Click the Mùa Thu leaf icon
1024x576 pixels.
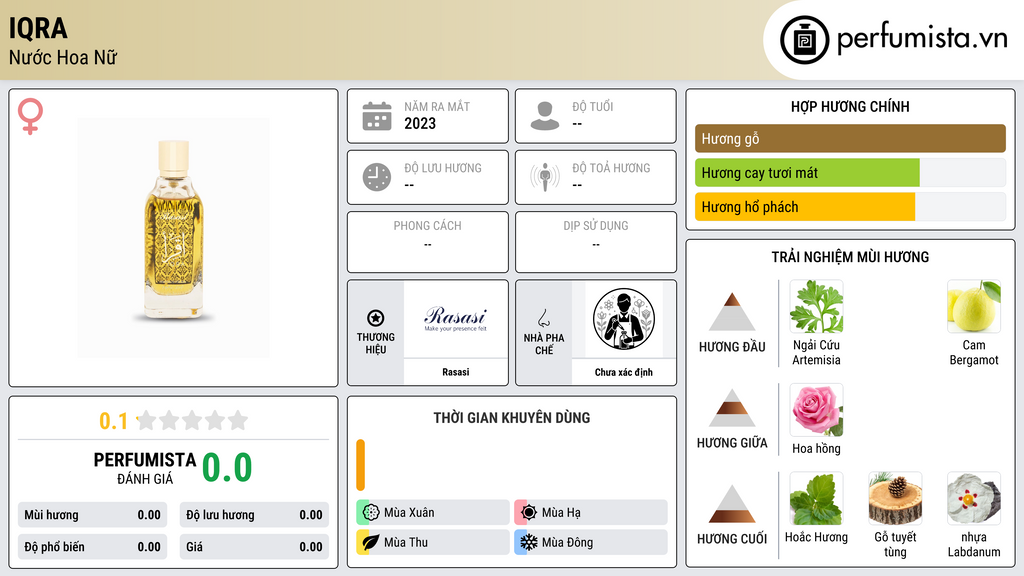click(371, 542)
